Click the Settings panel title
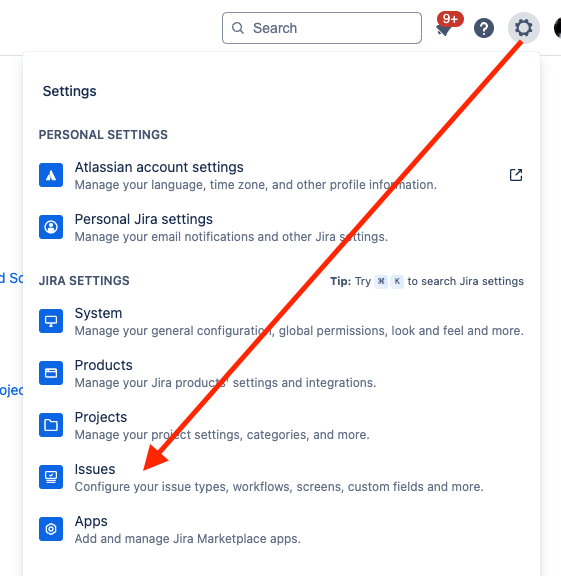The image size is (561, 576). (x=69, y=91)
